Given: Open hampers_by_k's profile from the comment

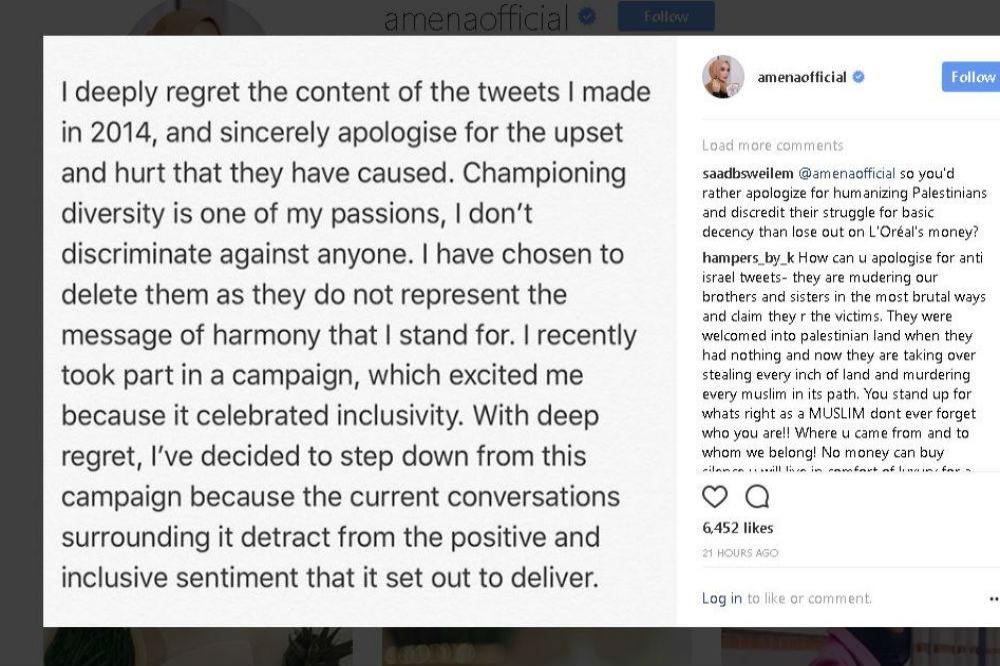Looking at the screenshot, I should (x=748, y=258).
